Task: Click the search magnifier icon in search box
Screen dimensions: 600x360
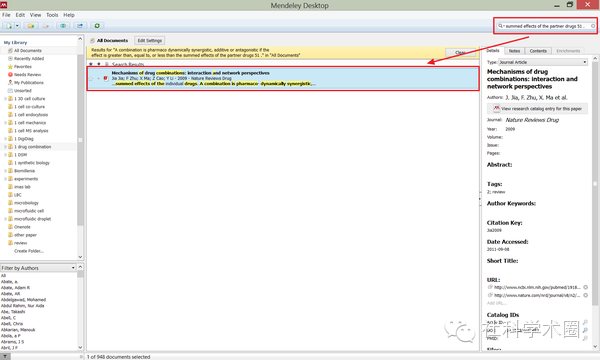Action: (x=500, y=26)
